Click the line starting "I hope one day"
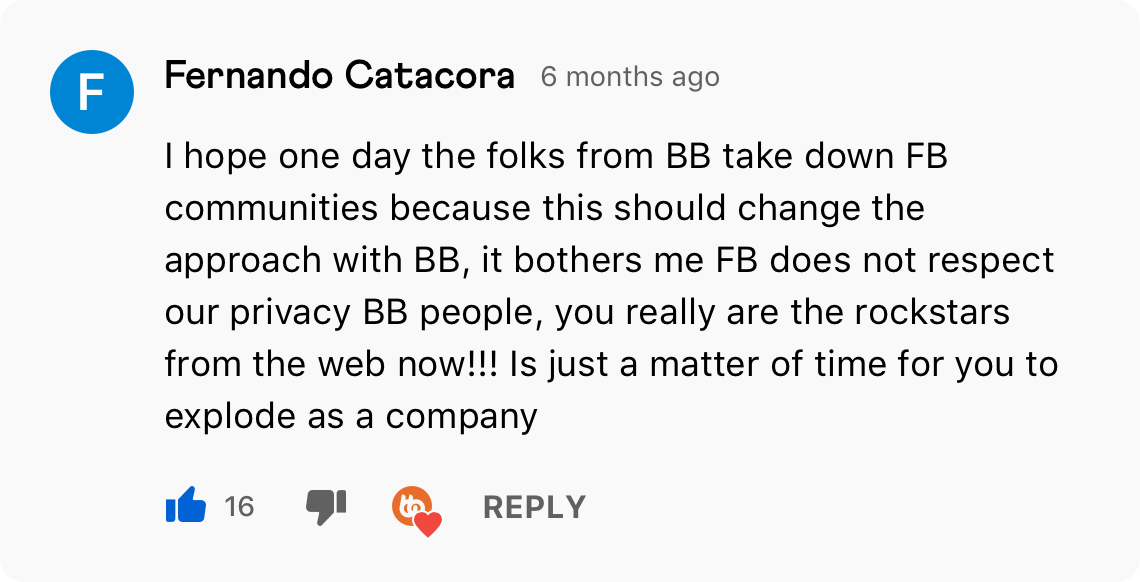This screenshot has height=582, width=1140. [x=555, y=157]
